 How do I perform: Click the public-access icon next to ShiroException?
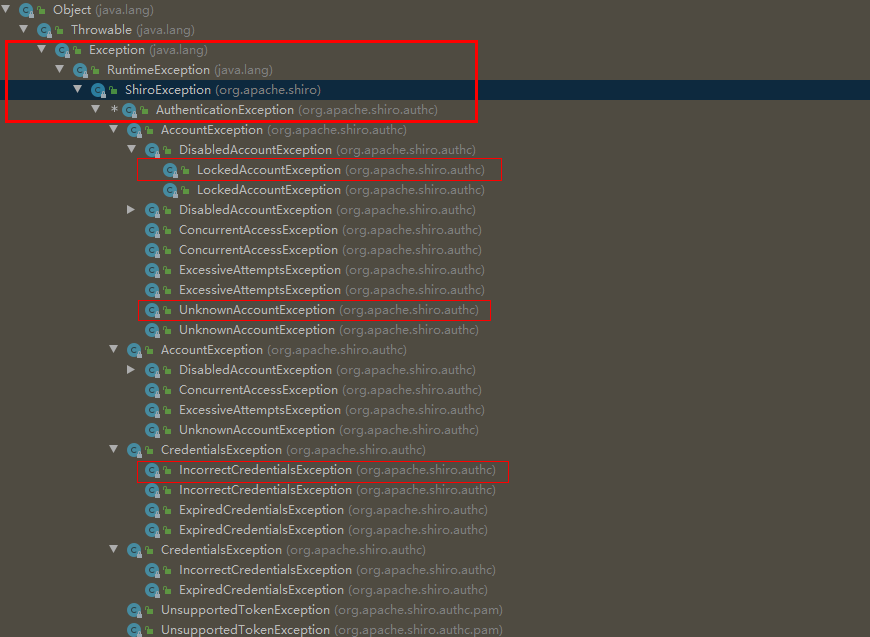tap(113, 90)
